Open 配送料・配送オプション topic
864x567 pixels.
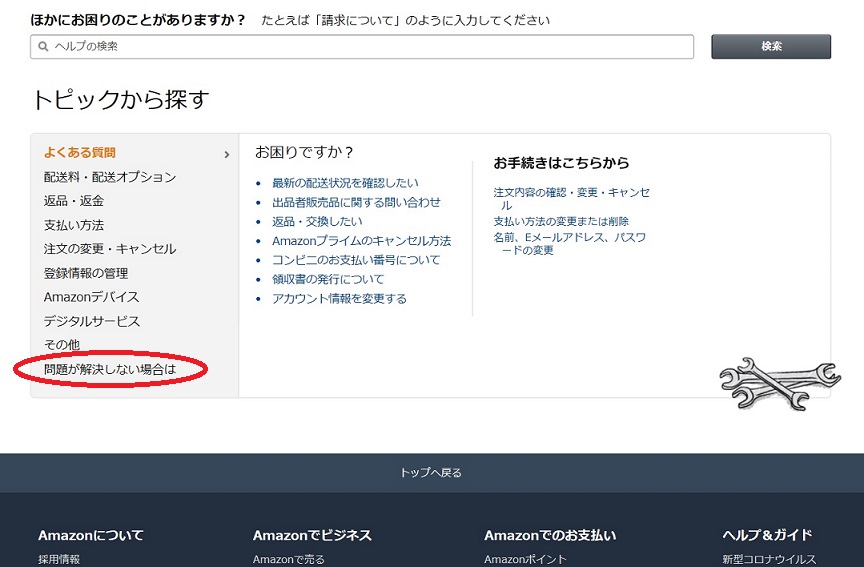[x=110, y=177]
